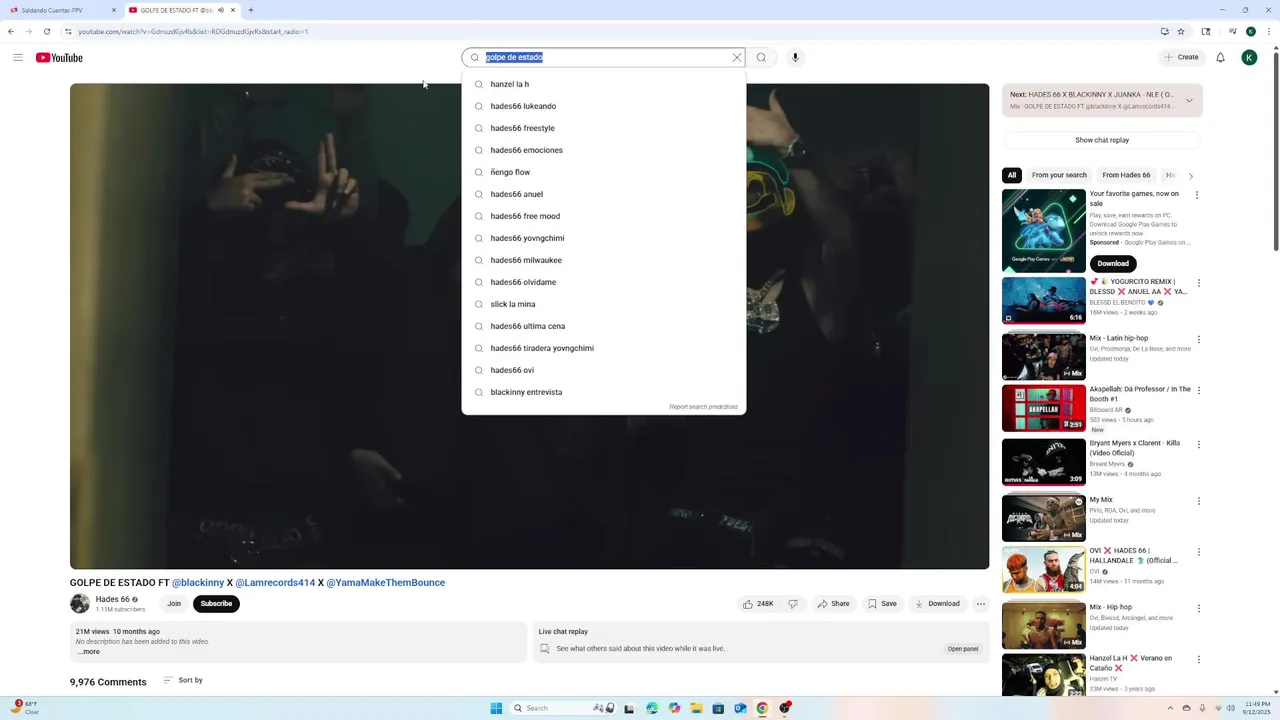The height and width of the screenshot is (720, 1280).
Task: Open the YouTube hamburger guide menu
Action: (x=18, y=57)
